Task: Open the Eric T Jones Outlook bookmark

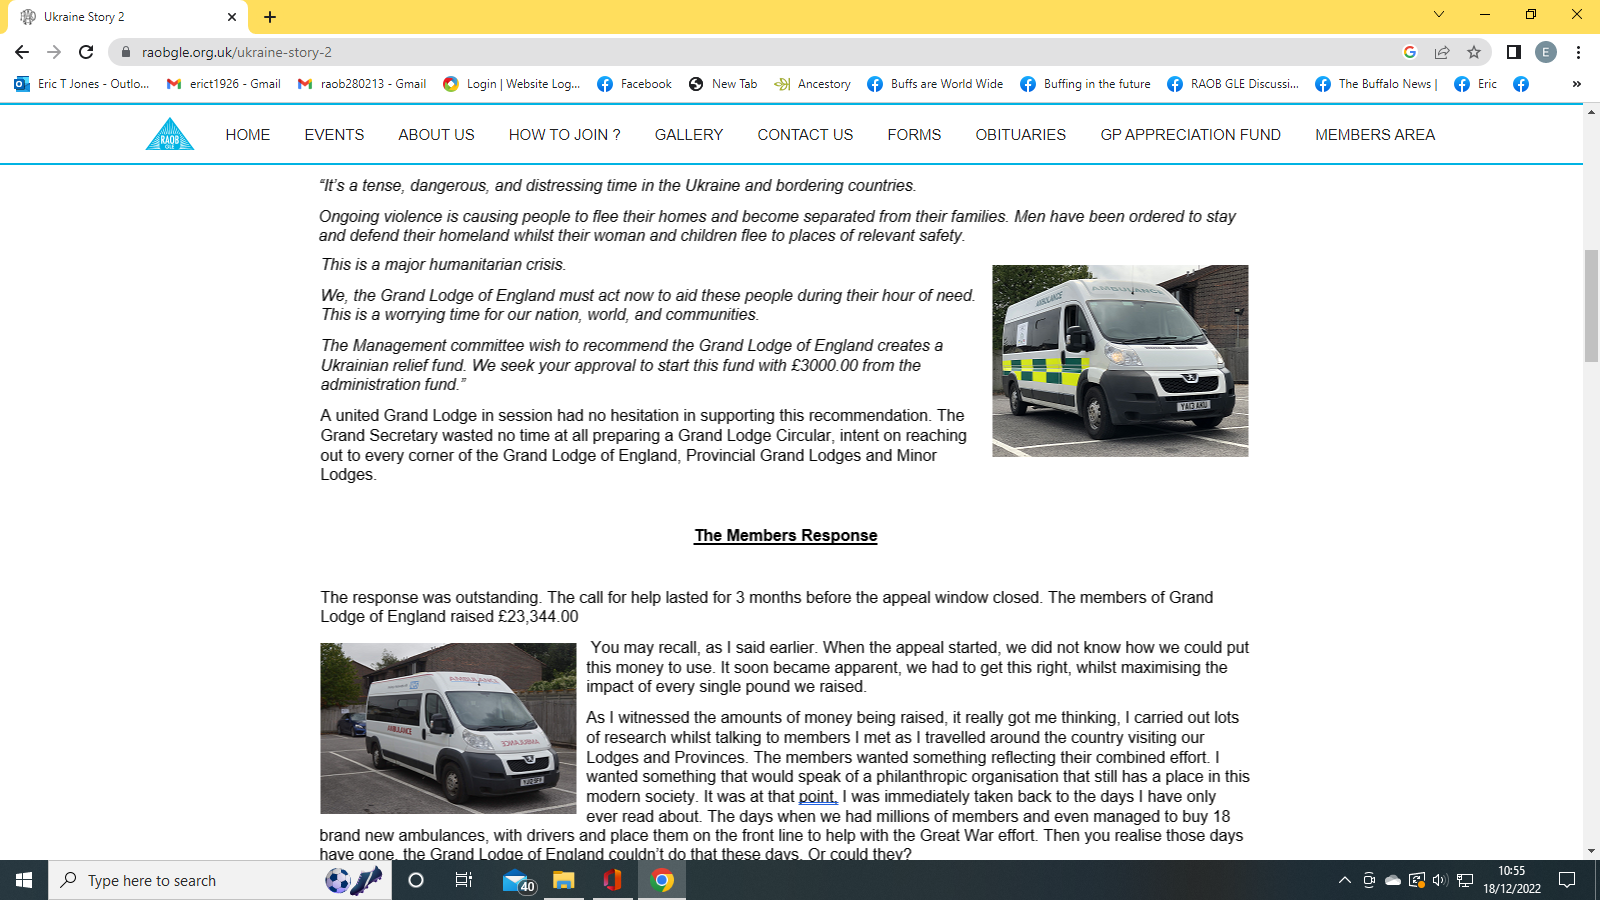Action: click(x=82, y=84)
